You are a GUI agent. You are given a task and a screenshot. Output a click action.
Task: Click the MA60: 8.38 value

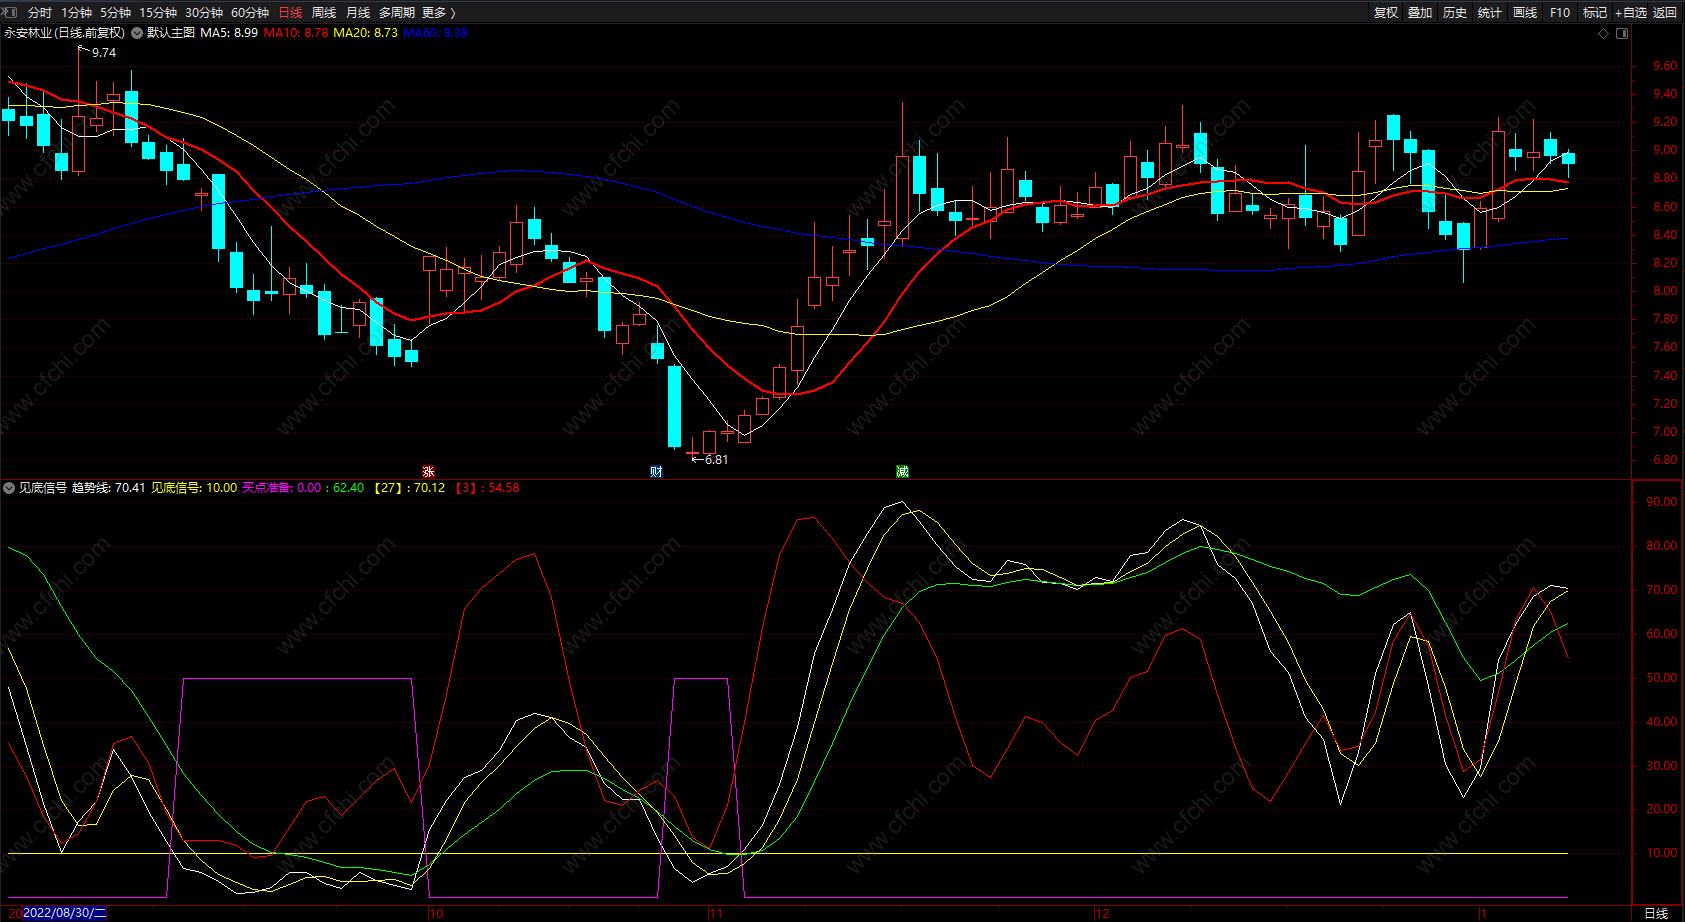(435, 33)
